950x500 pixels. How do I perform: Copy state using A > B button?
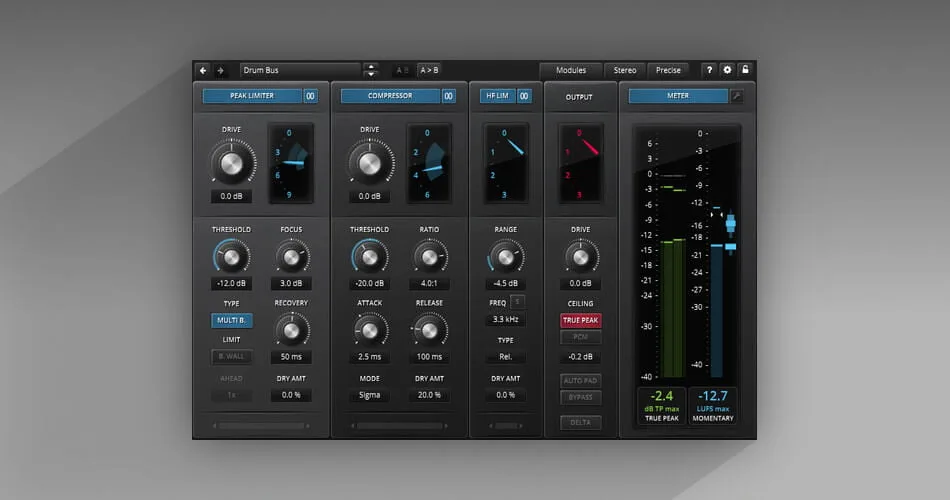click(430, 70)
